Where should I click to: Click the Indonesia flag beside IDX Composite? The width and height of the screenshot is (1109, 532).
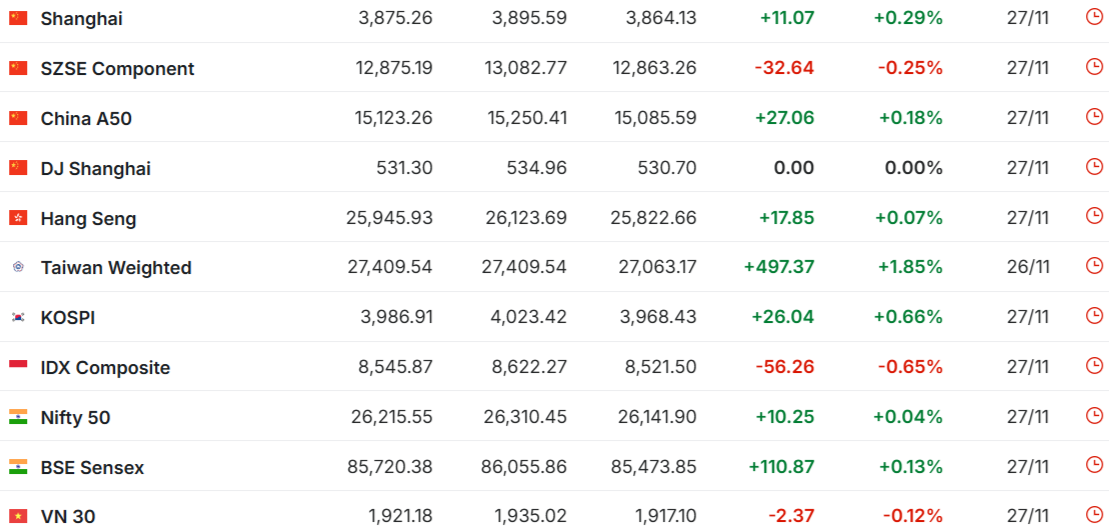[x=18, y=367]
